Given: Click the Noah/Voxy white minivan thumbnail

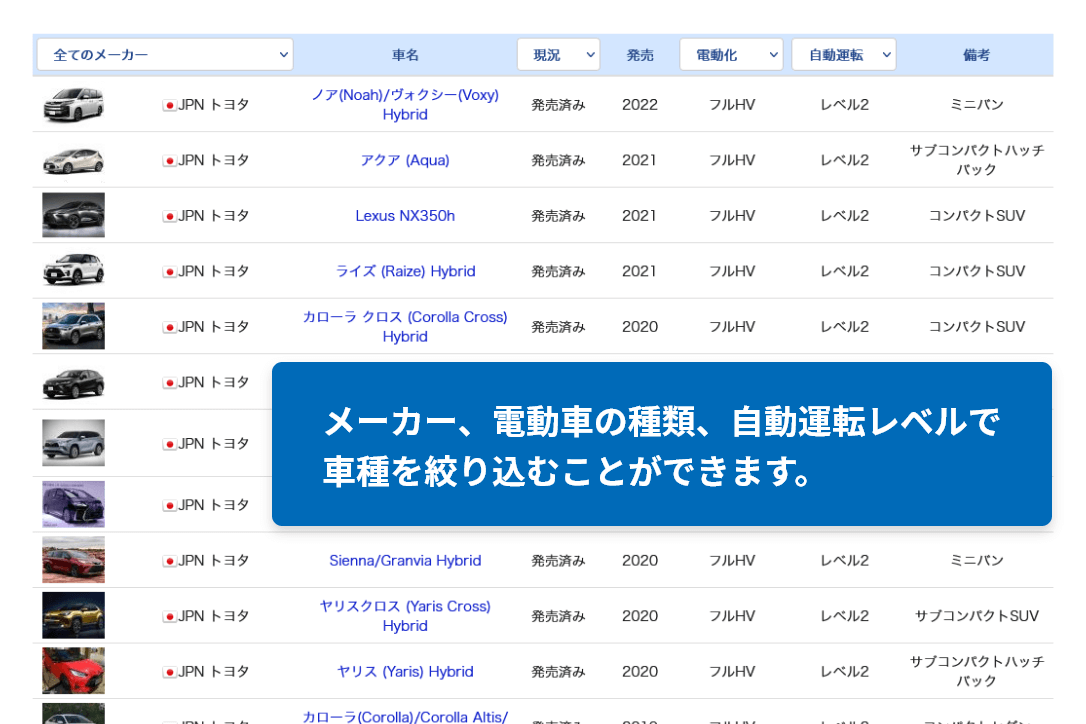Looking at the screenshot, I should [73, 105].
